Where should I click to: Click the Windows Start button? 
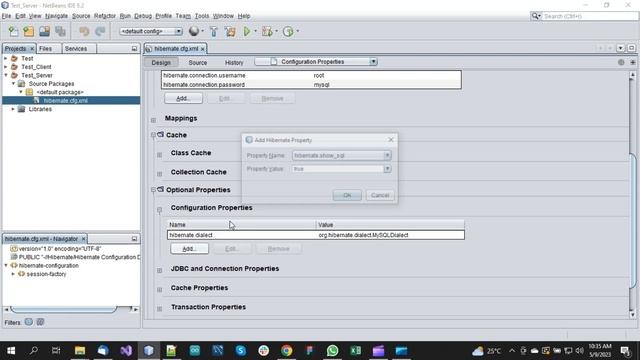[11, 351]
